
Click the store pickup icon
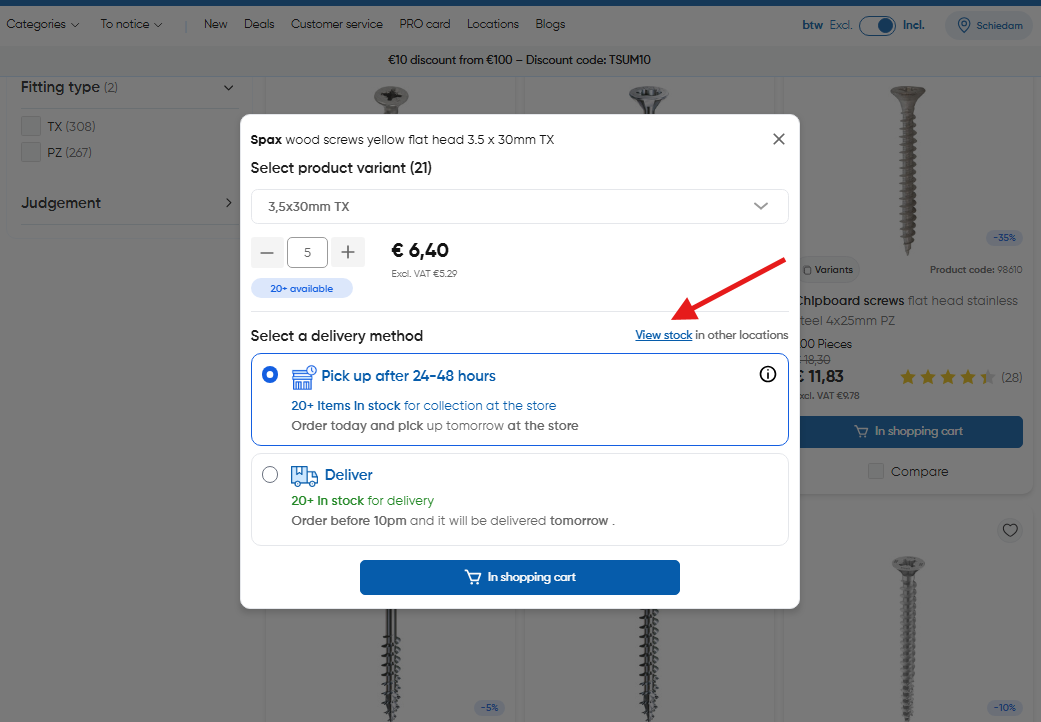(x=304, y=377)
